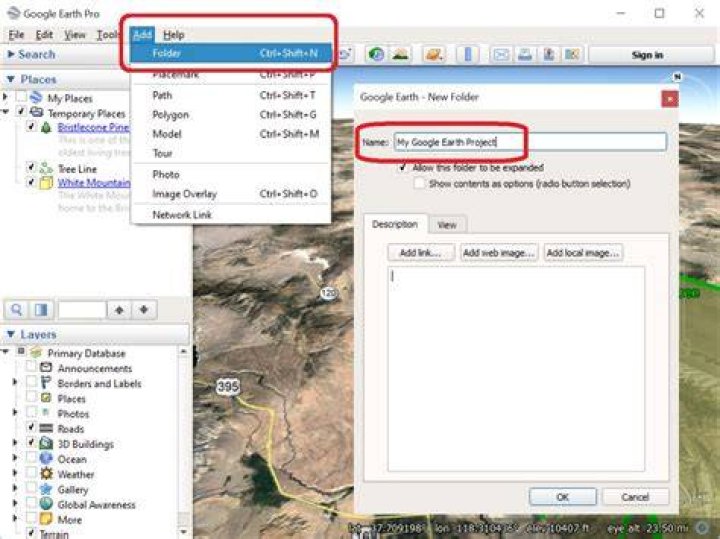720x539 pixels.
Task: Click OK in New Folder dialog
Action: pyautogui.click(x=562, y=497)
